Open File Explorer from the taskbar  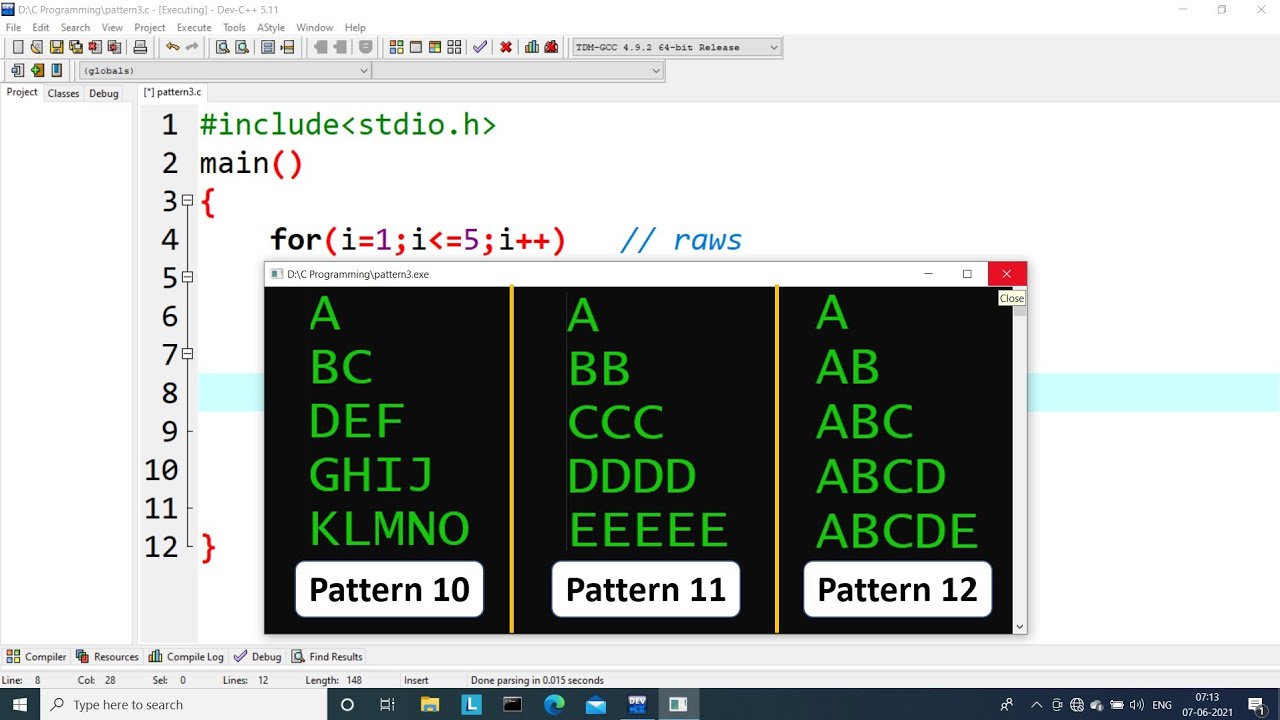(x=429, y=704)
